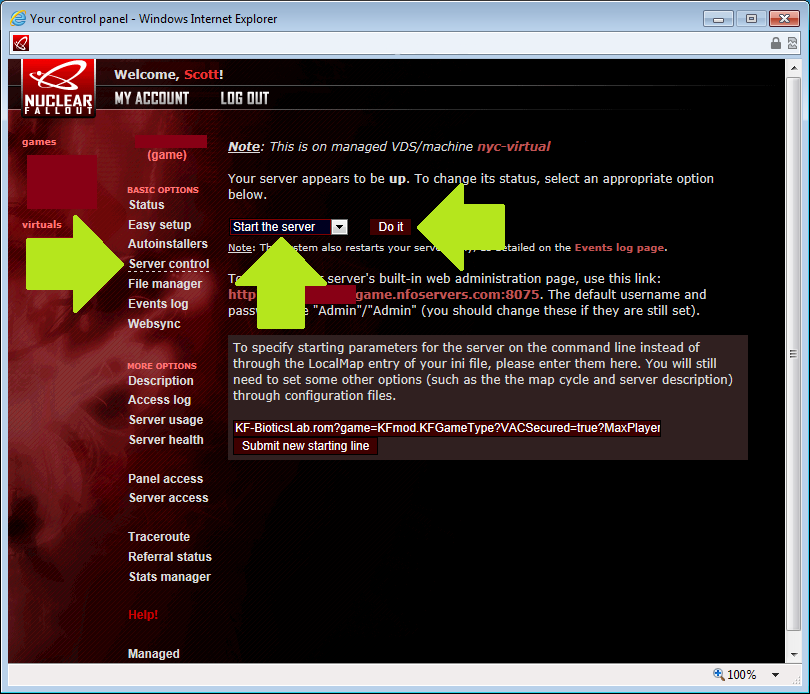
Task: Click the starting parameters text field
Action: click(x=446, y=428)
